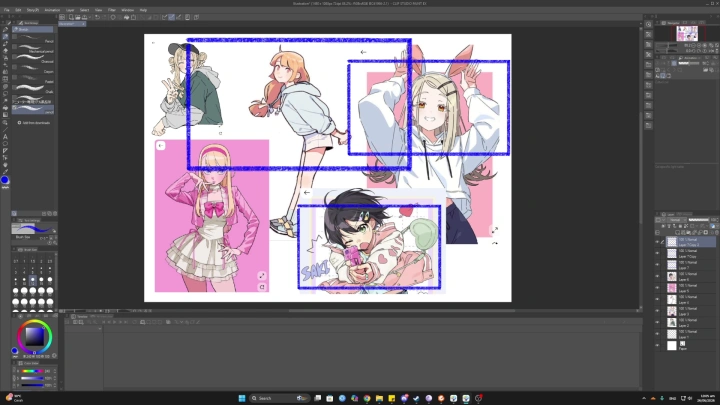Open the dropdown arrow next to Save icon

89,17
